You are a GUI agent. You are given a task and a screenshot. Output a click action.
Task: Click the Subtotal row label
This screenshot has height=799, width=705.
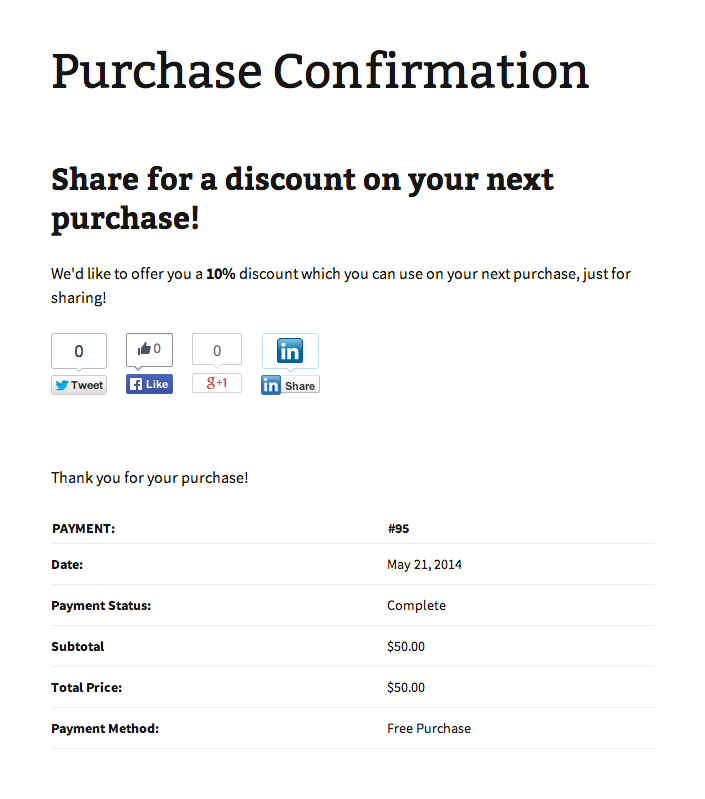click(78, 647)
